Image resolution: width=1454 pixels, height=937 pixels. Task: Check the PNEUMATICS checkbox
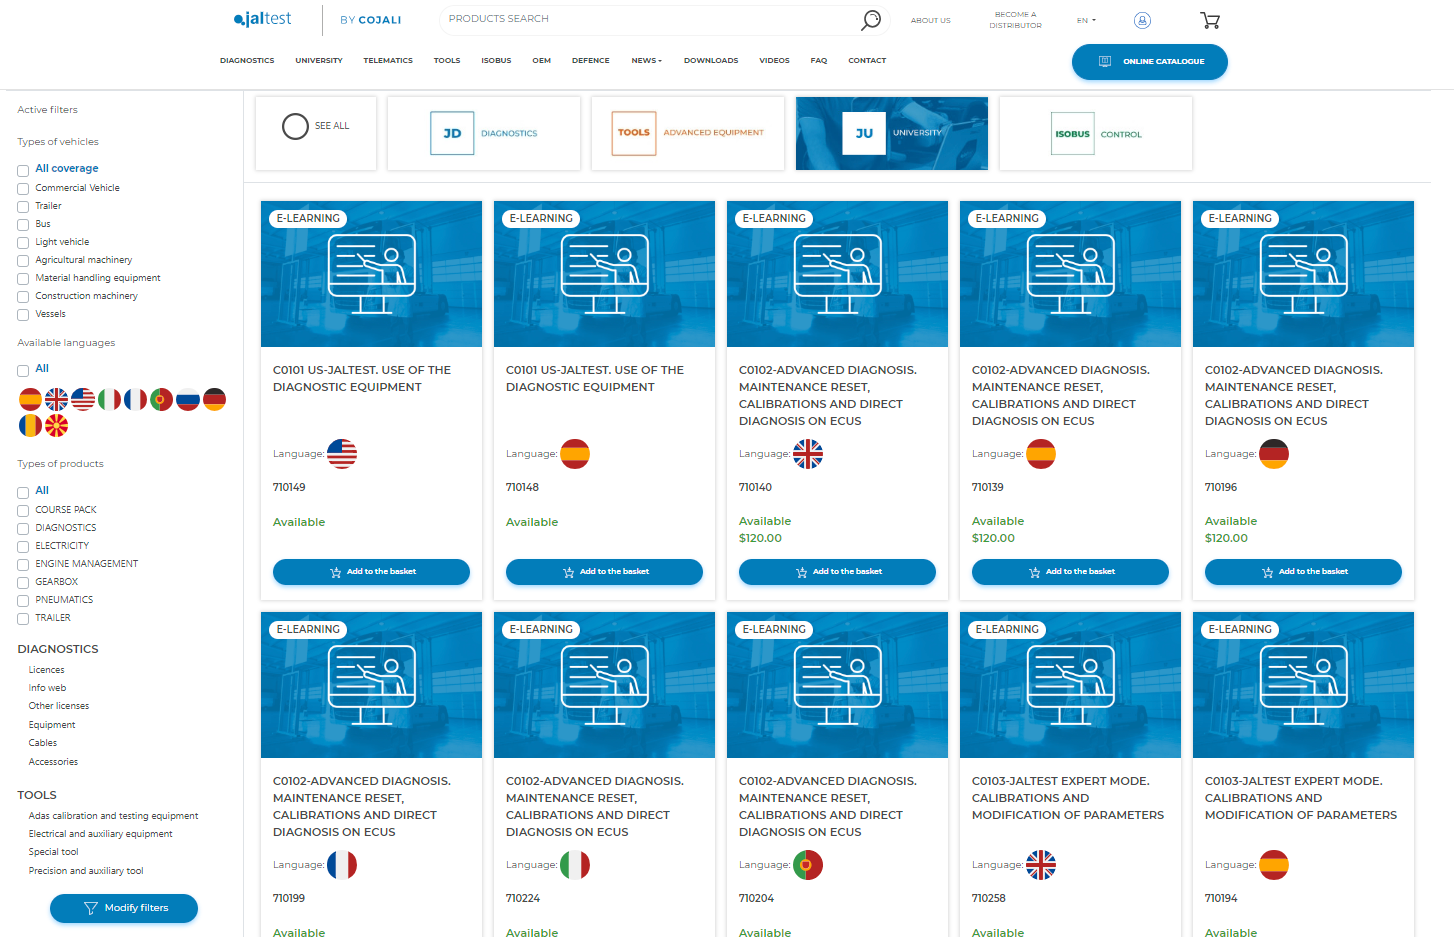click(23, 601)
